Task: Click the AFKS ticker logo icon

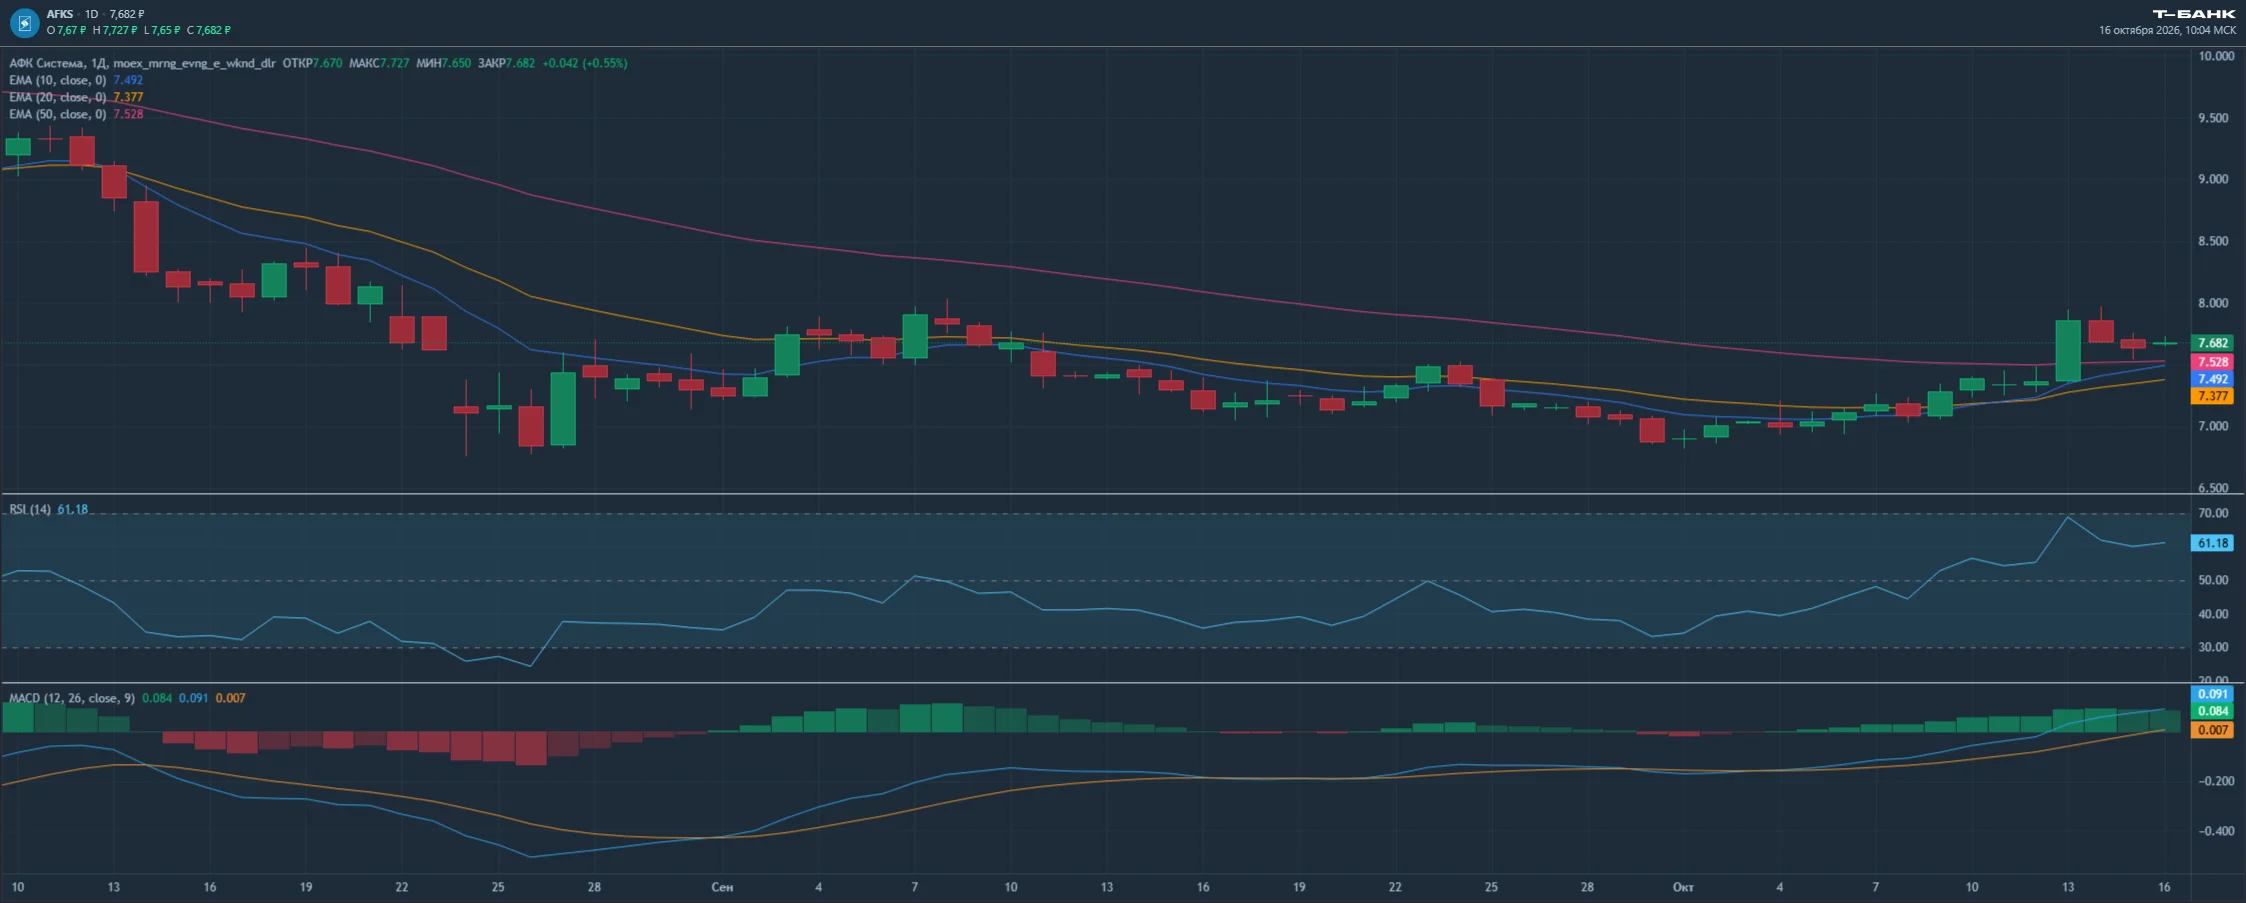Action: pos(24,22)
